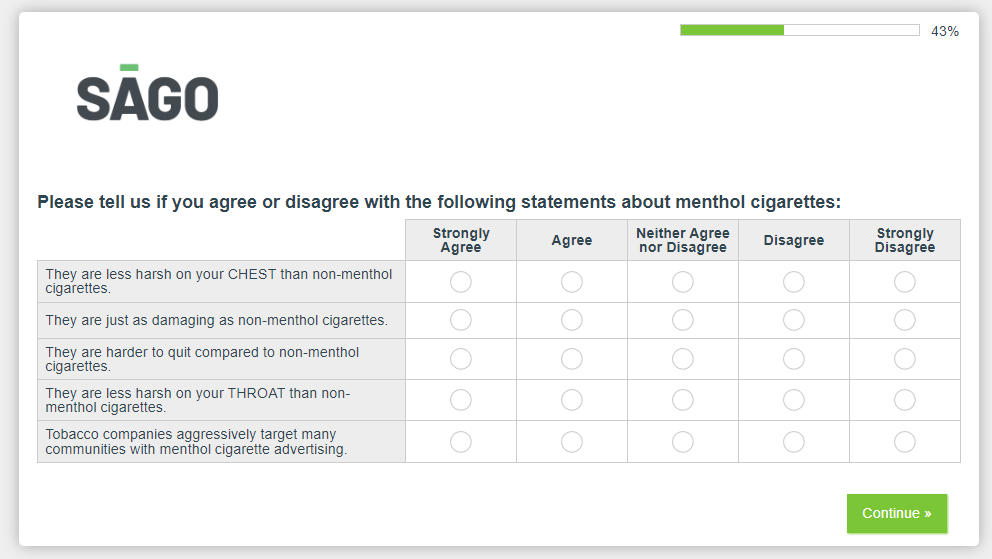
Task: Select Strongly Agree for harder to quit statement
Action: pos(461,359)
